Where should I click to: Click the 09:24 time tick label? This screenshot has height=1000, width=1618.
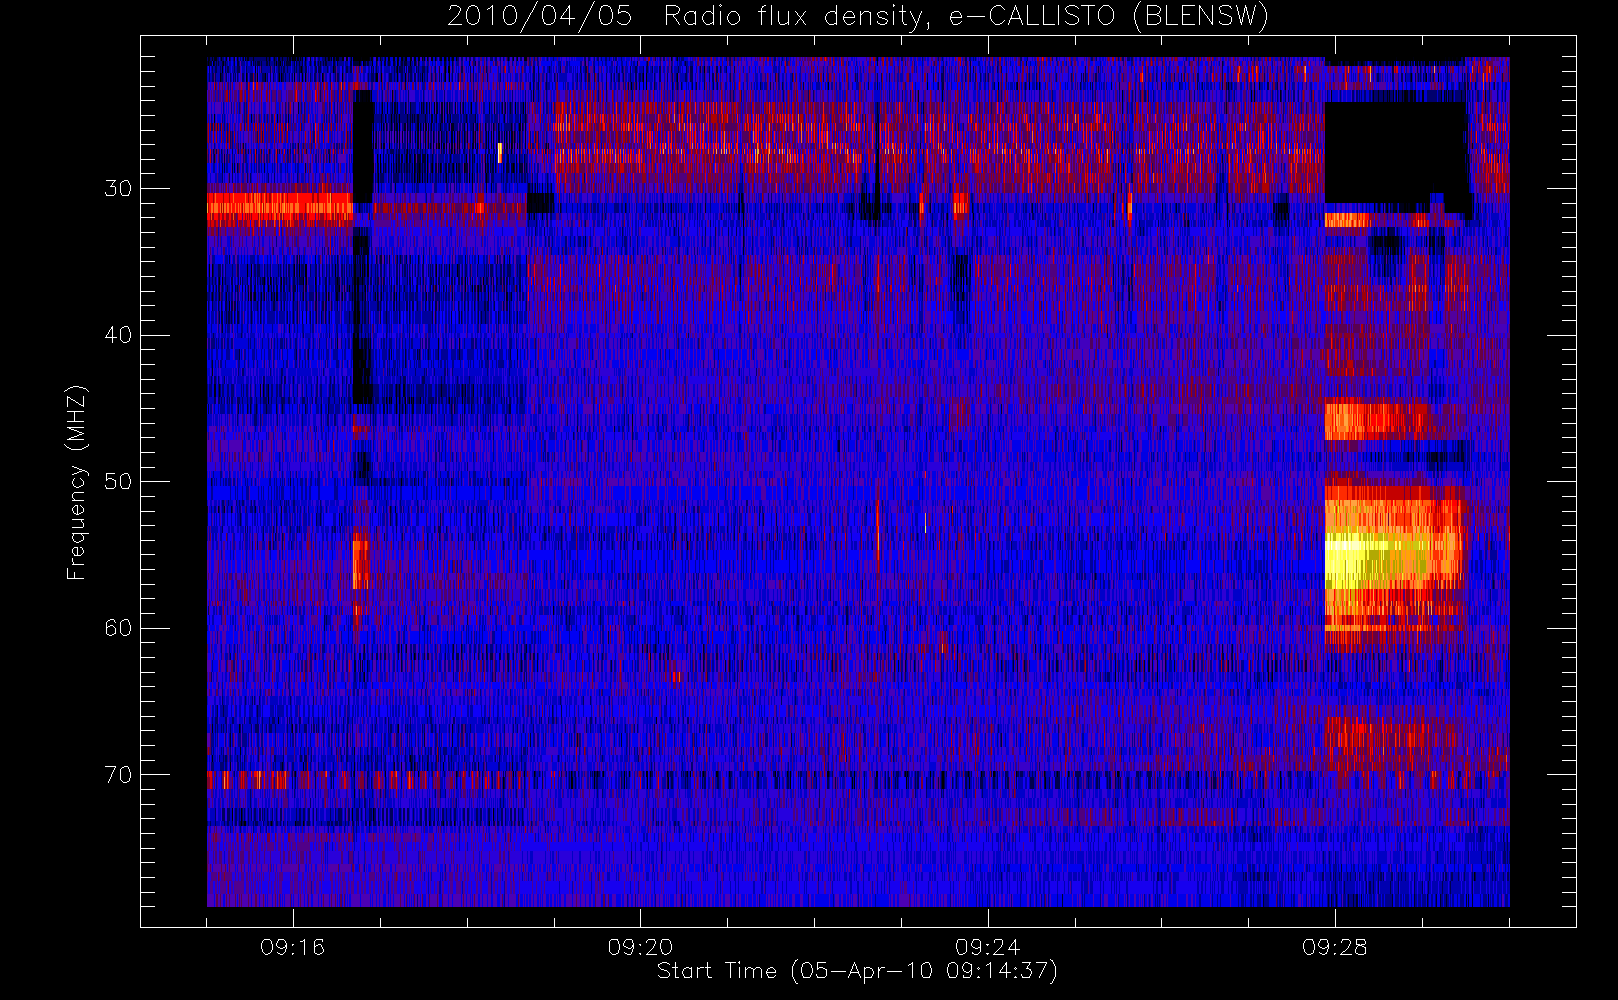click(x=987, y=946)
